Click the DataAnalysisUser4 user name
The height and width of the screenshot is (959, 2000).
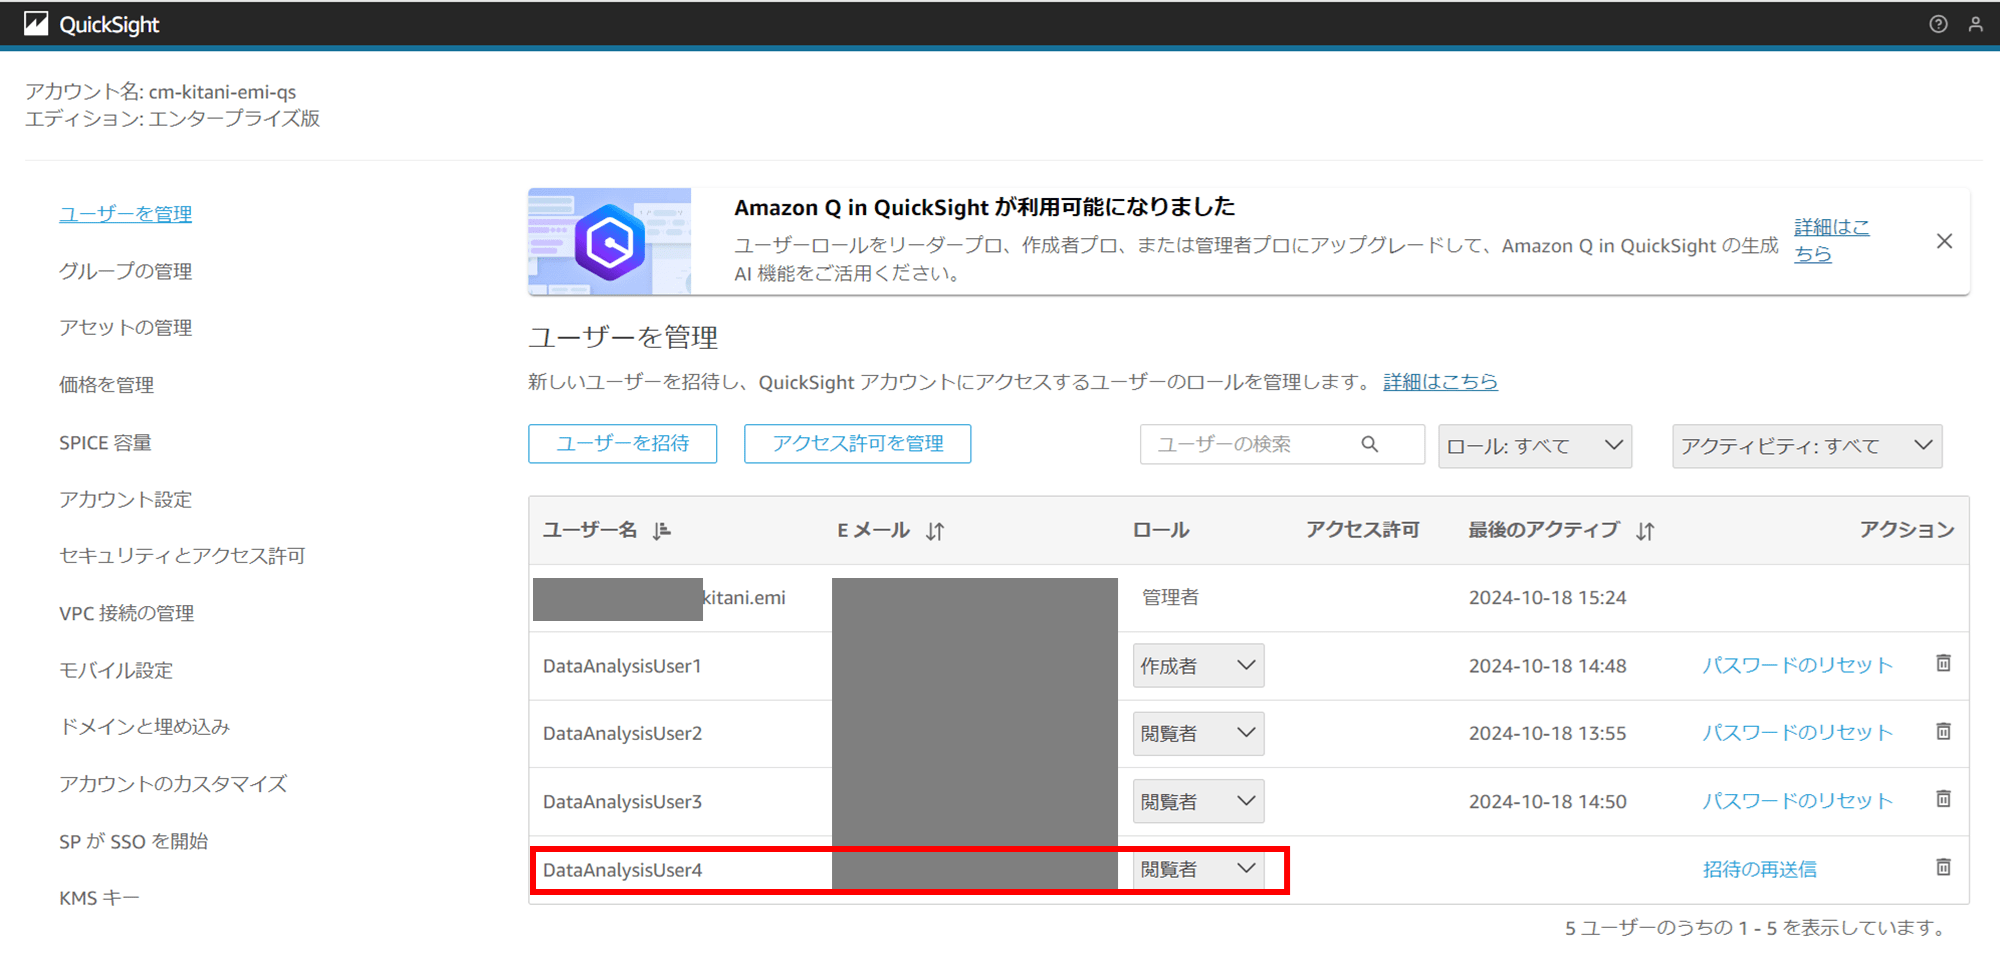coord(622,870)
